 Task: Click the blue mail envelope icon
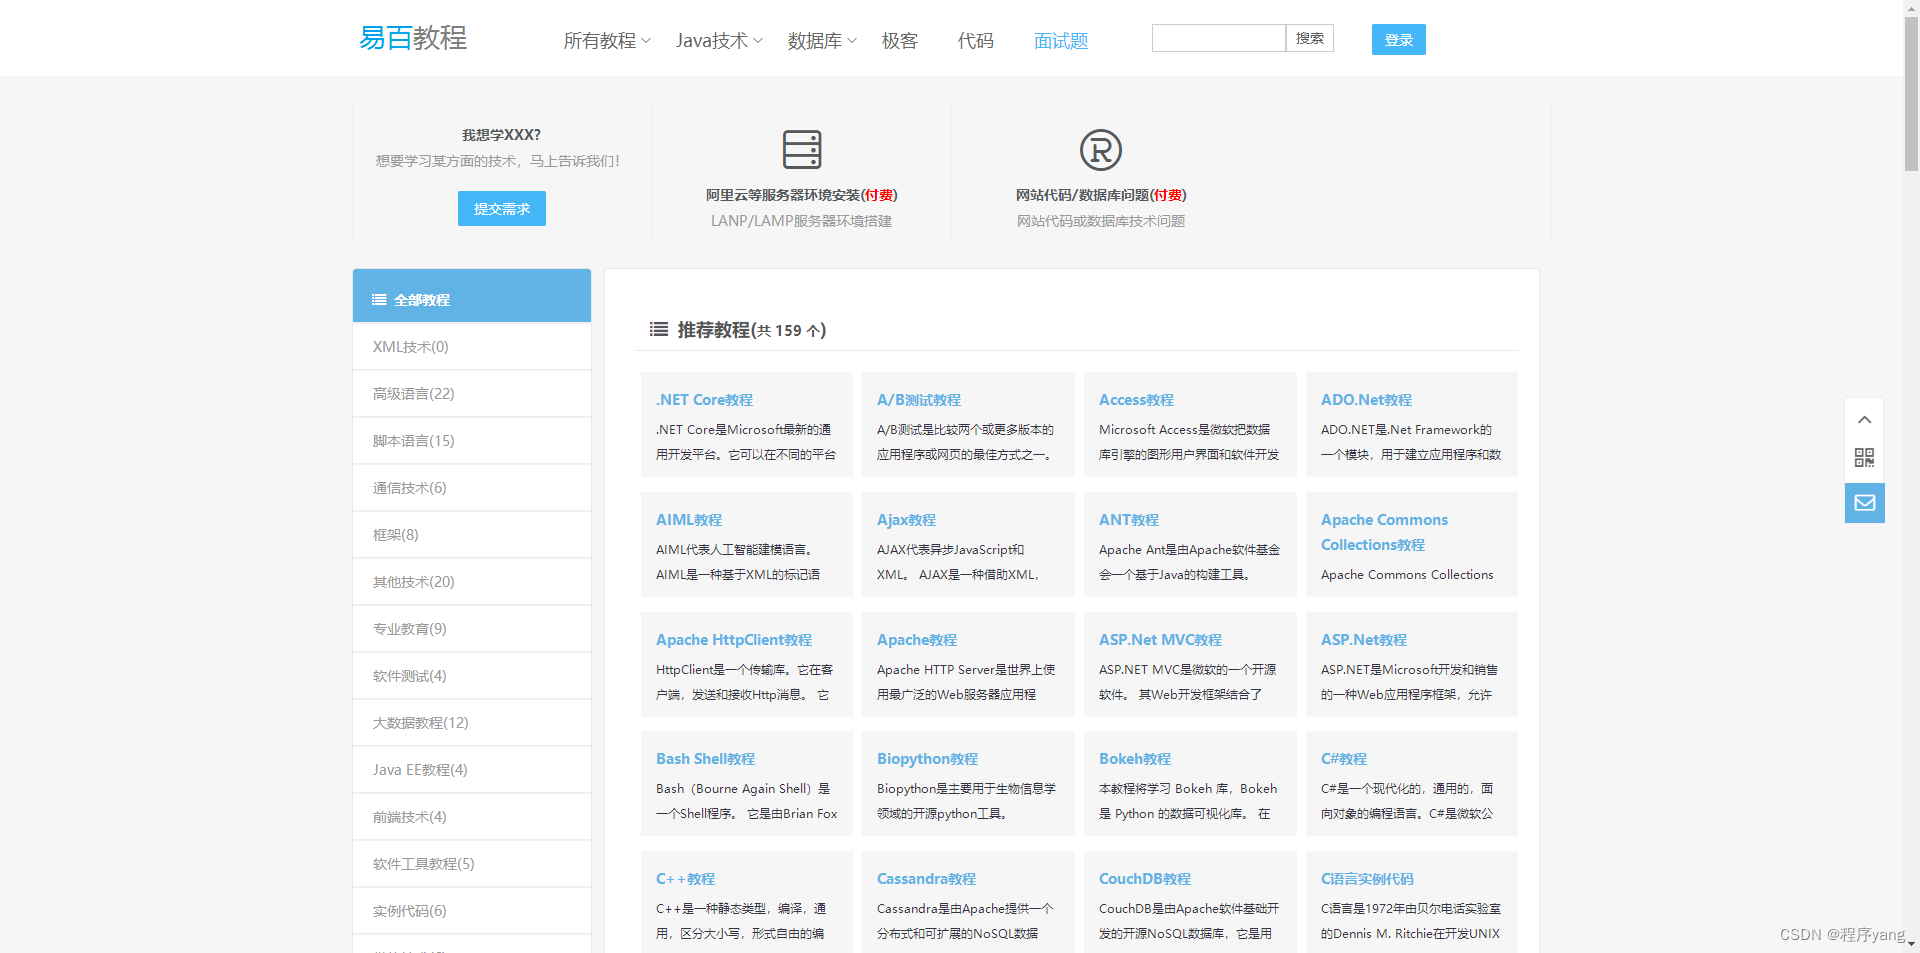tap(1864, 503)
